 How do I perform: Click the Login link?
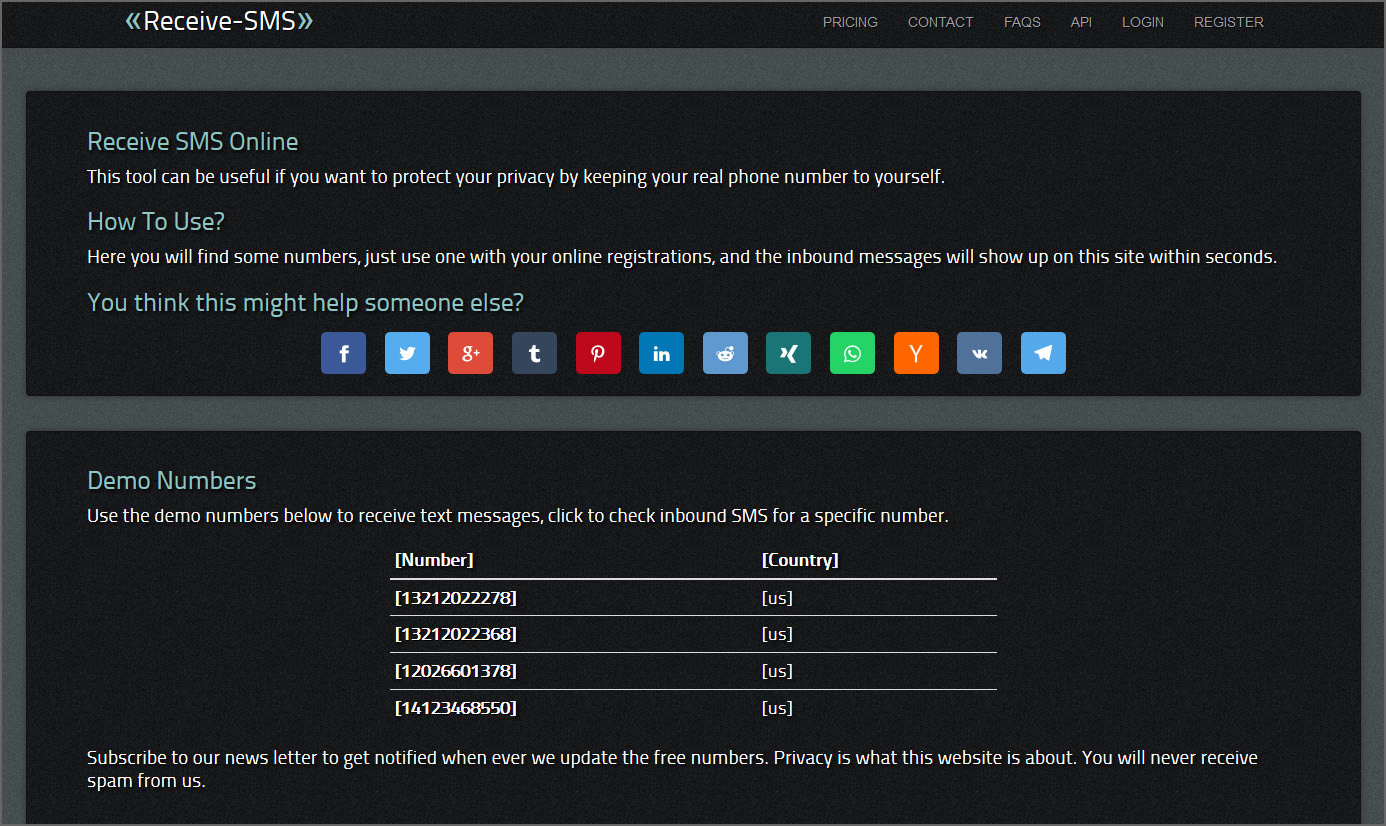(x=1142, y=22)
